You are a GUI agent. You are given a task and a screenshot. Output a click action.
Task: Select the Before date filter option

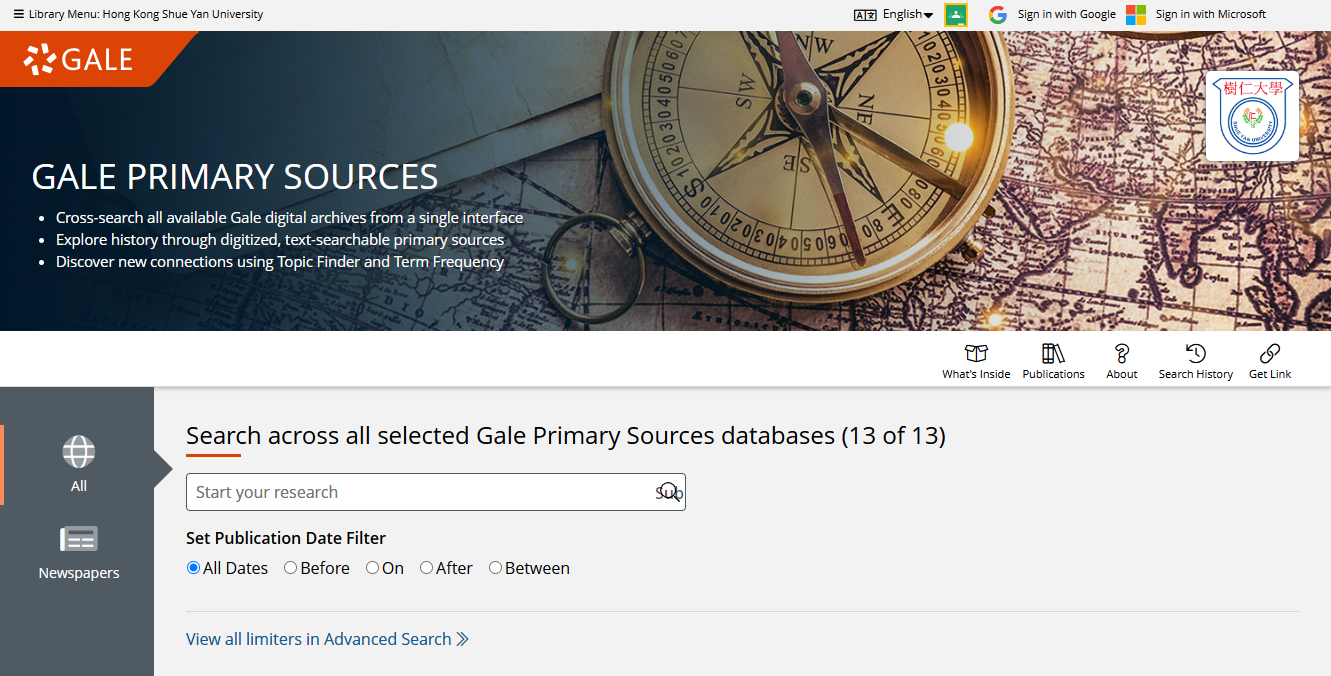291,568
